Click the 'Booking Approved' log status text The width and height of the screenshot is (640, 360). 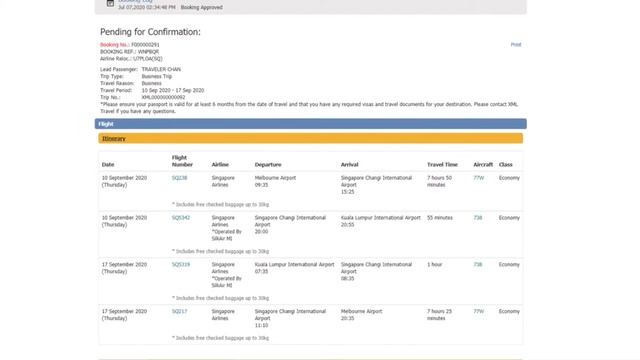202,7
